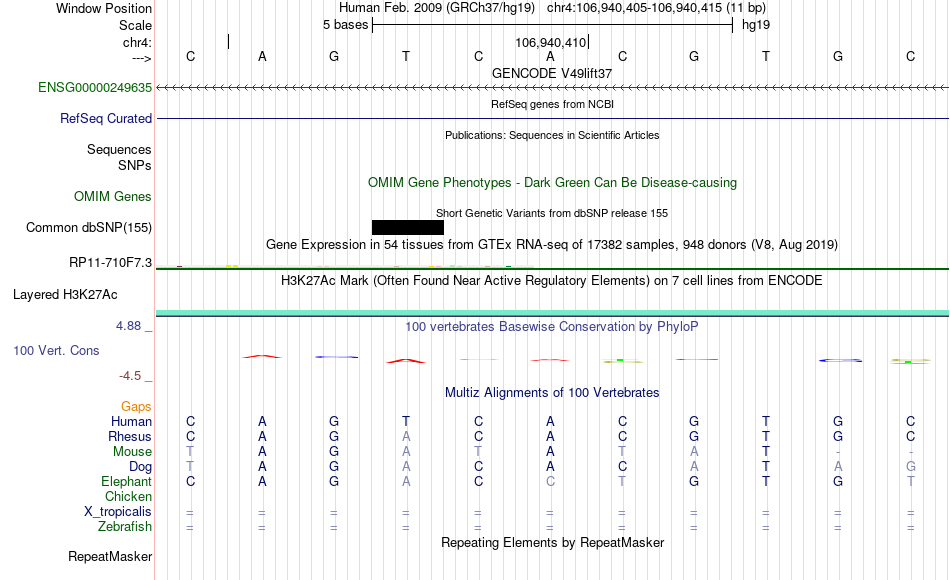Click the Scale label
Viewport: 950px width, 580px height.
(136, 25)
